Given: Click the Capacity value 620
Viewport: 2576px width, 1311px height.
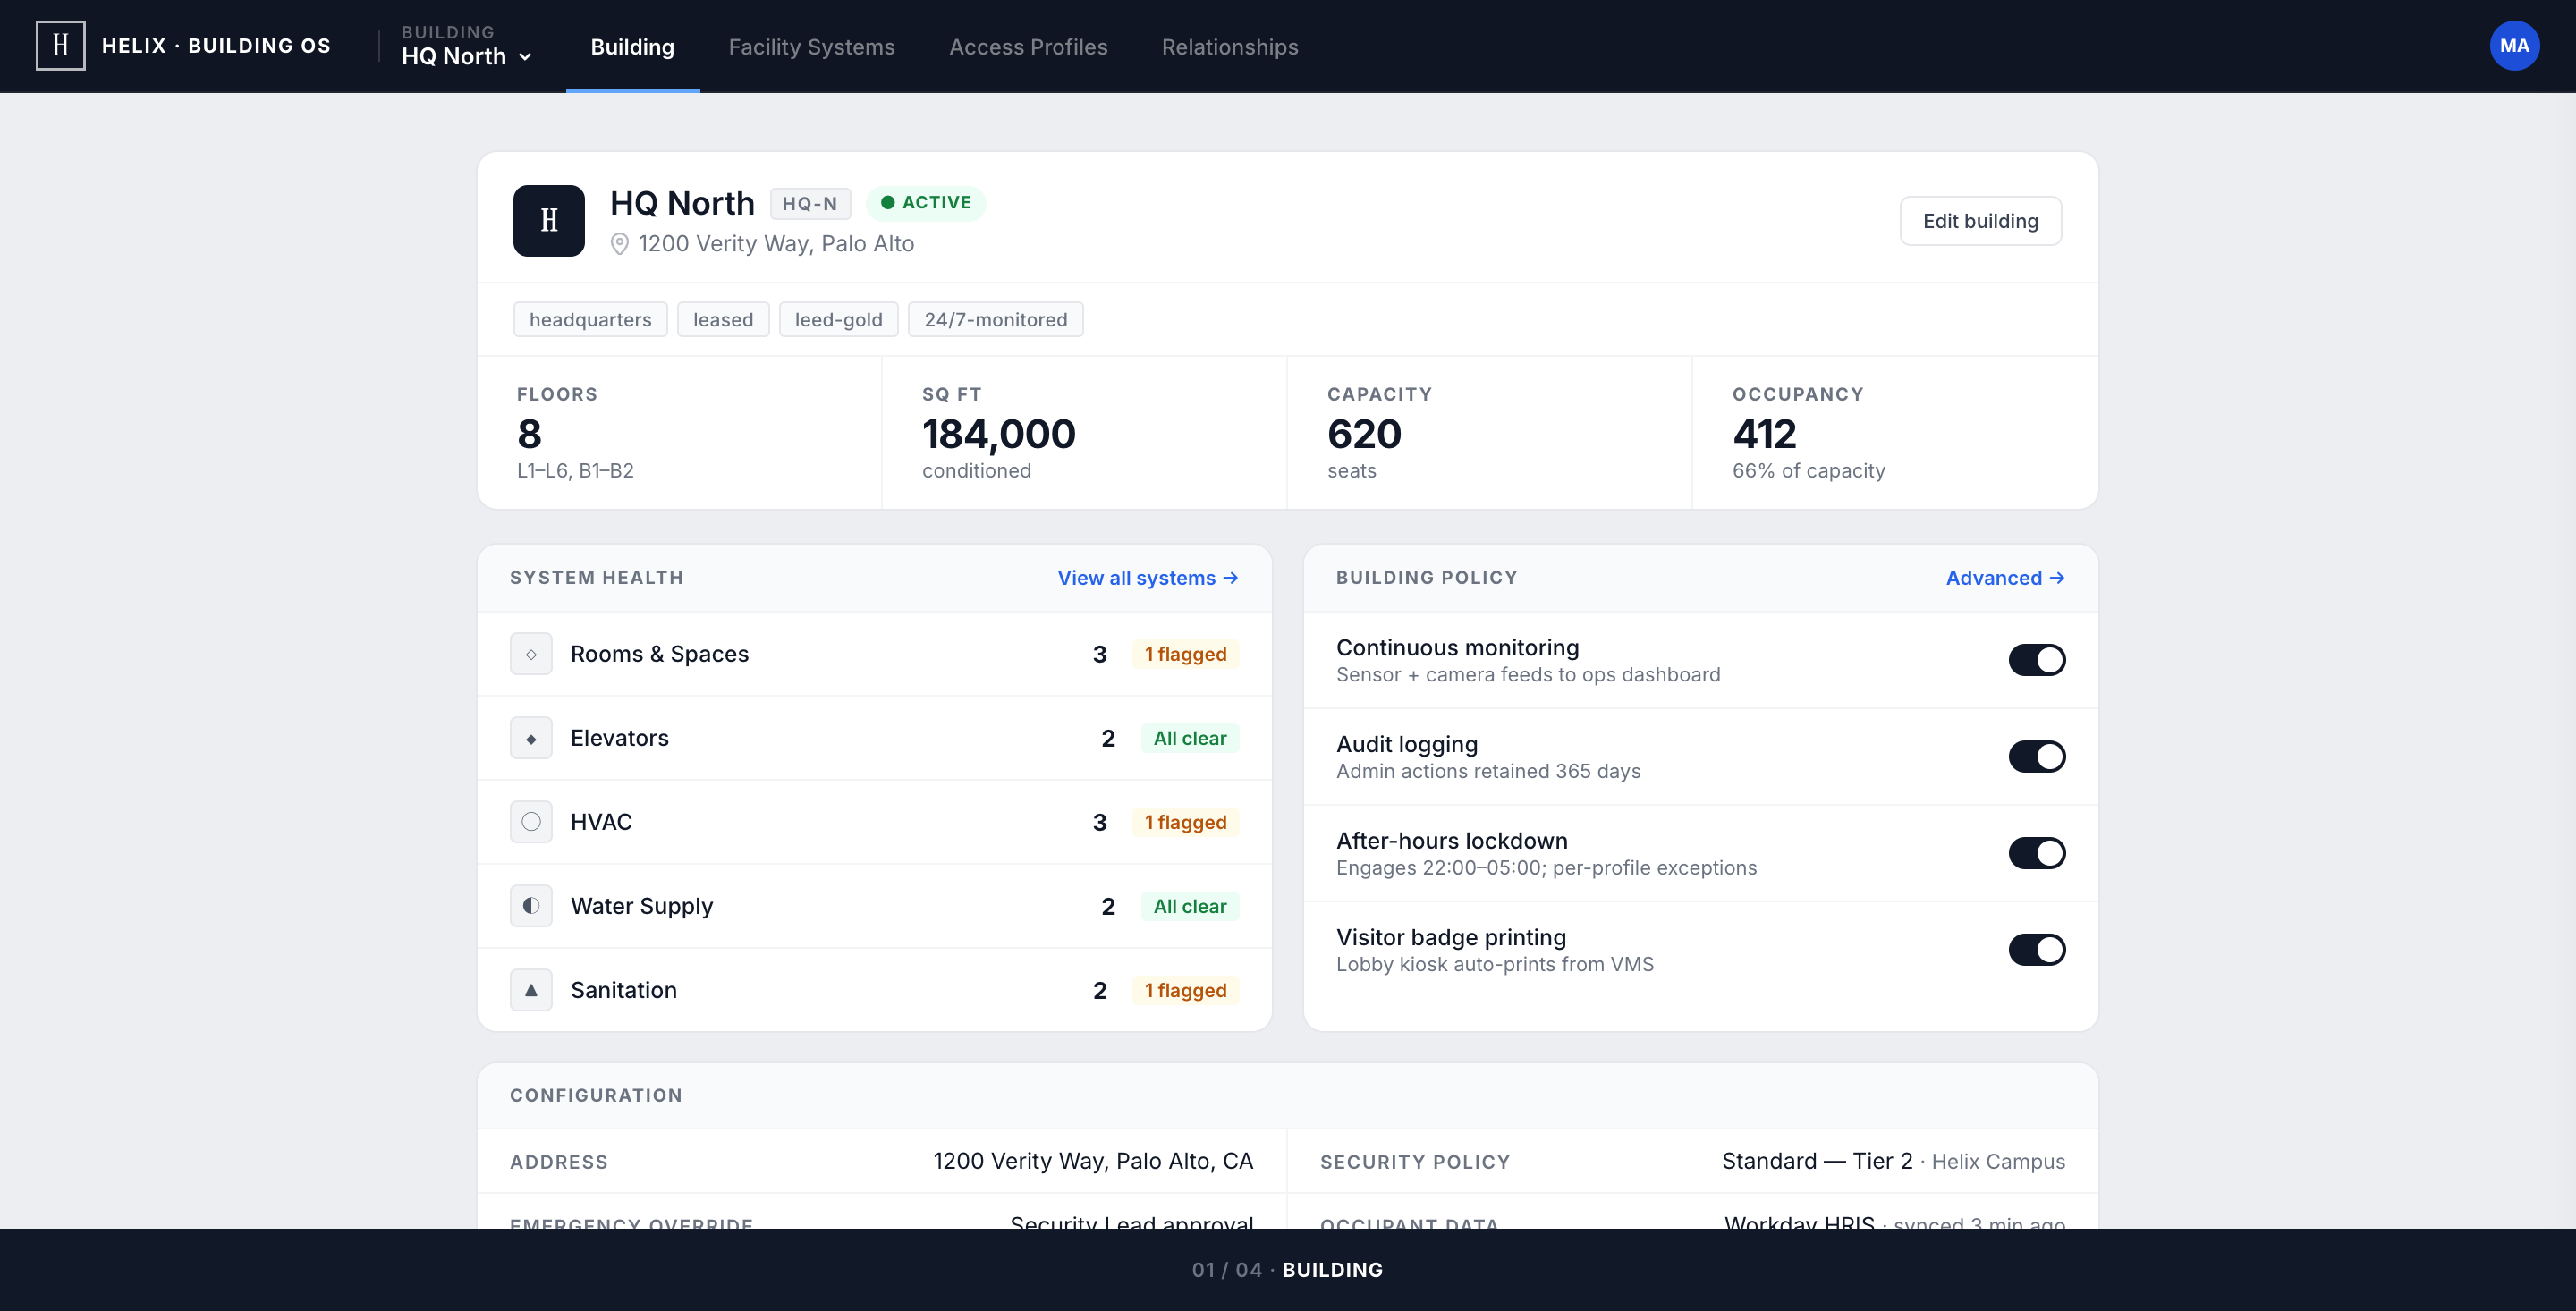Looking at the screenshot, I should 1364,434.
